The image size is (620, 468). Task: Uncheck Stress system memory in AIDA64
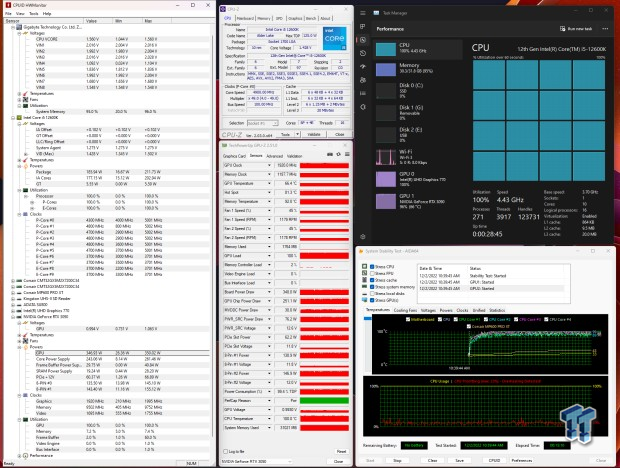[372, 287]
